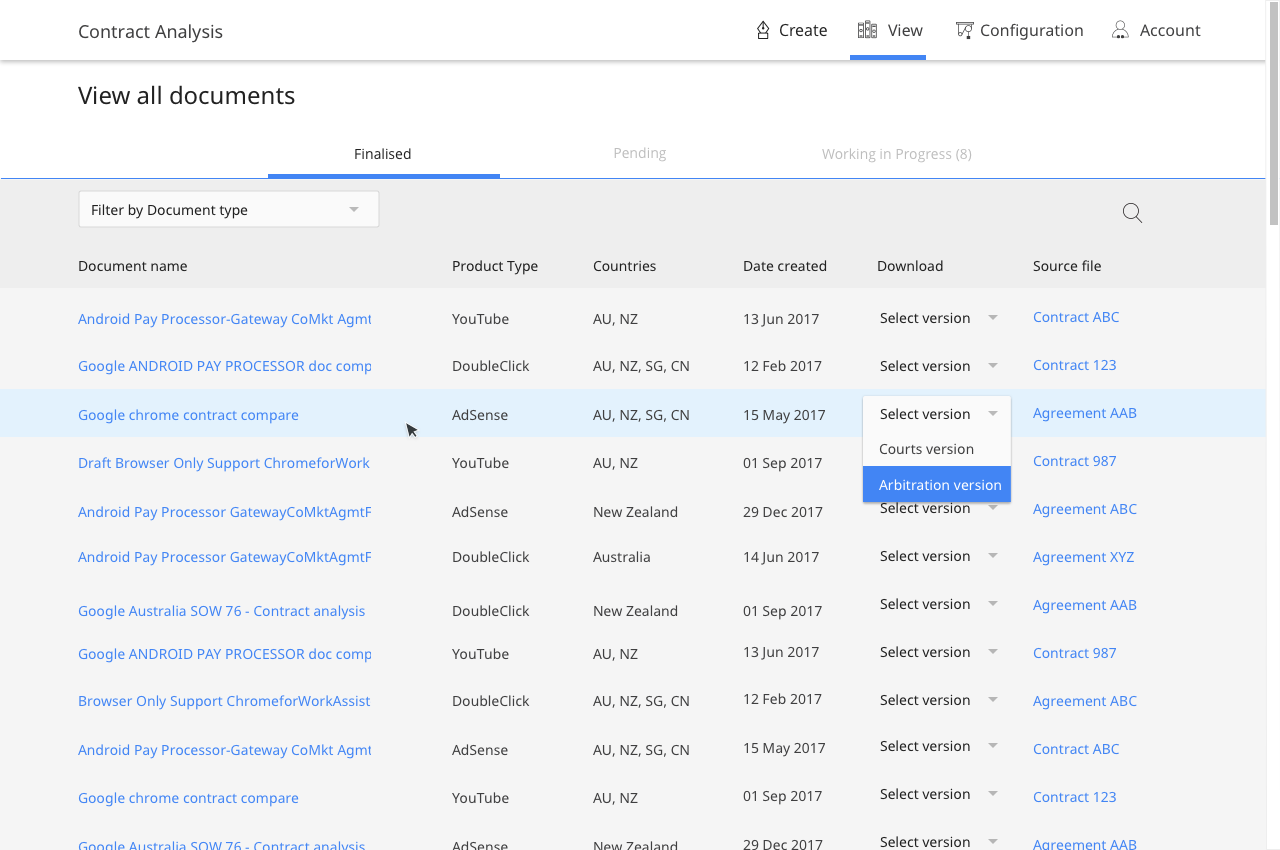The image size is (1280, 850).
Task: Select the Finalised tab
Action: 383,154
